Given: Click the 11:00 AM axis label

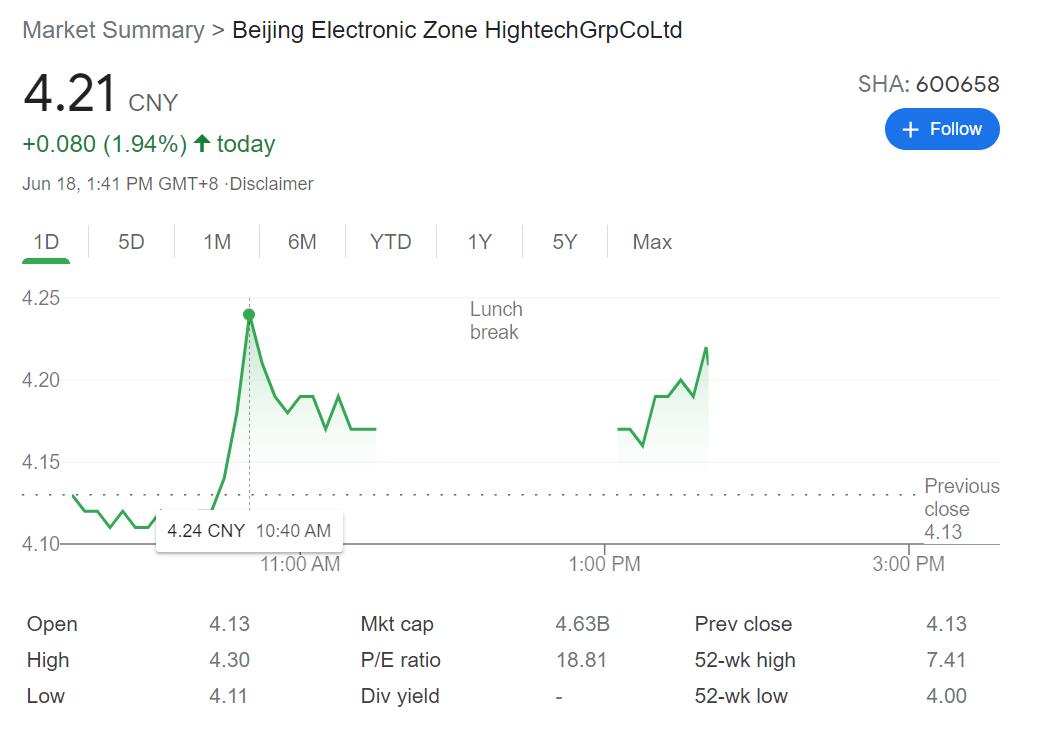Looking at the screenshot, I should [300, 564].
